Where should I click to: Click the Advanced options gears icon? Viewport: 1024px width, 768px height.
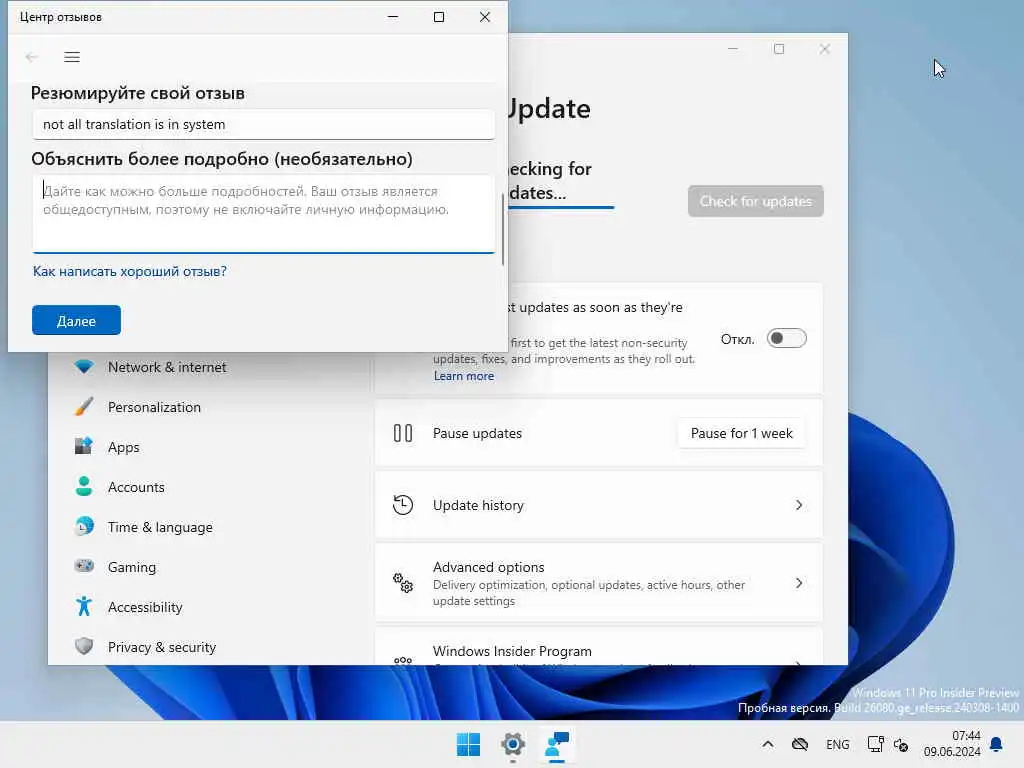point(403,583)
